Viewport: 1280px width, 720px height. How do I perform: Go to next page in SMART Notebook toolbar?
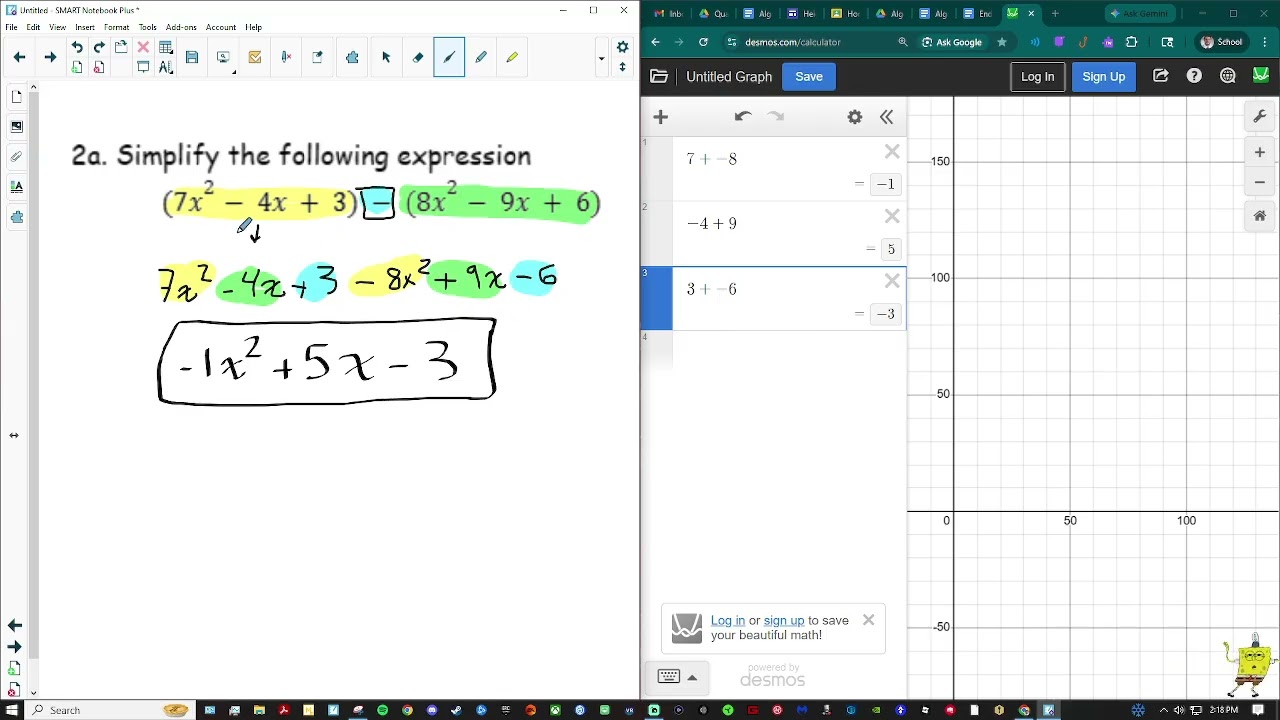(x=50, y=58)
